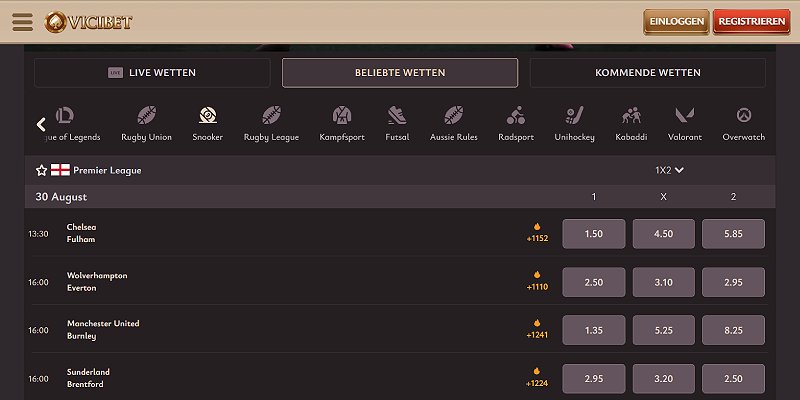Open the Valorant category icon

[x=684, y=114]
